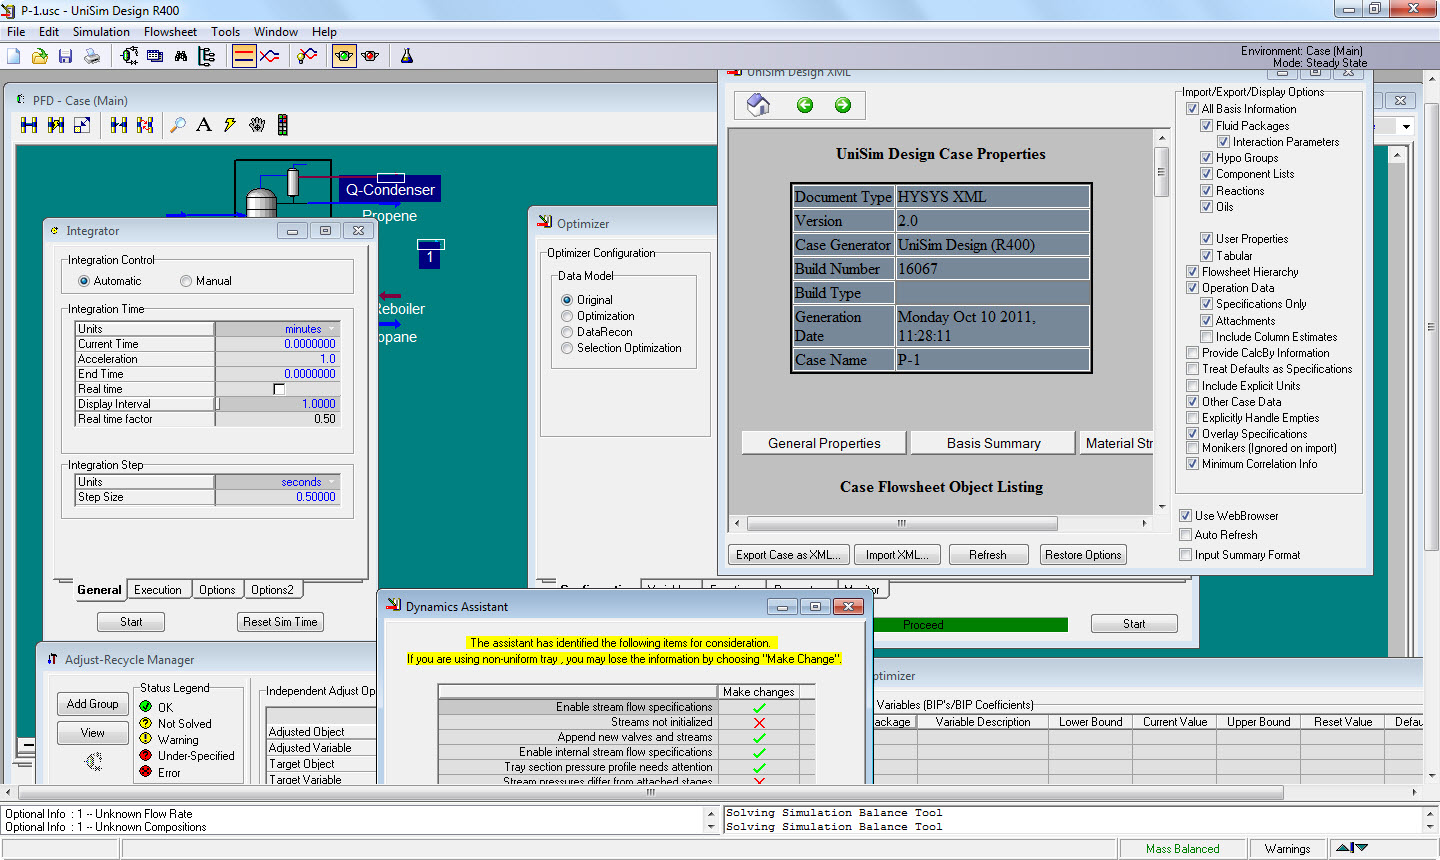
Task: Create a new case with New icon
Action: tap(14, 56)
